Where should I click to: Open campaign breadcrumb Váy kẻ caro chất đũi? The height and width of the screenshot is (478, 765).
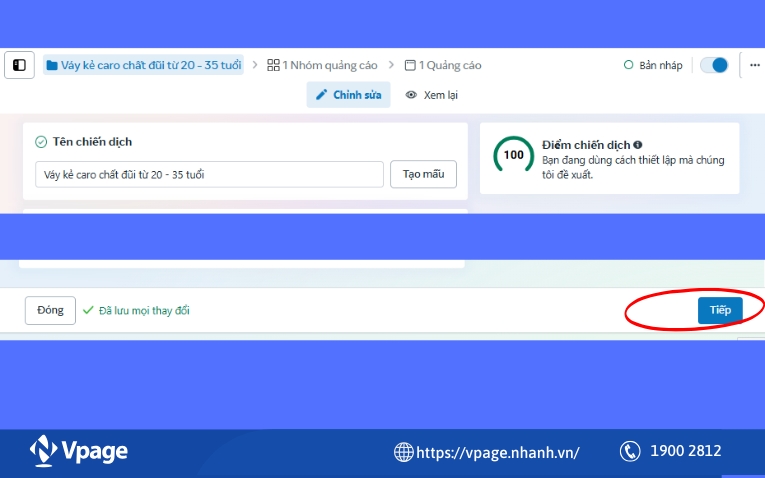tap(144, 65)
